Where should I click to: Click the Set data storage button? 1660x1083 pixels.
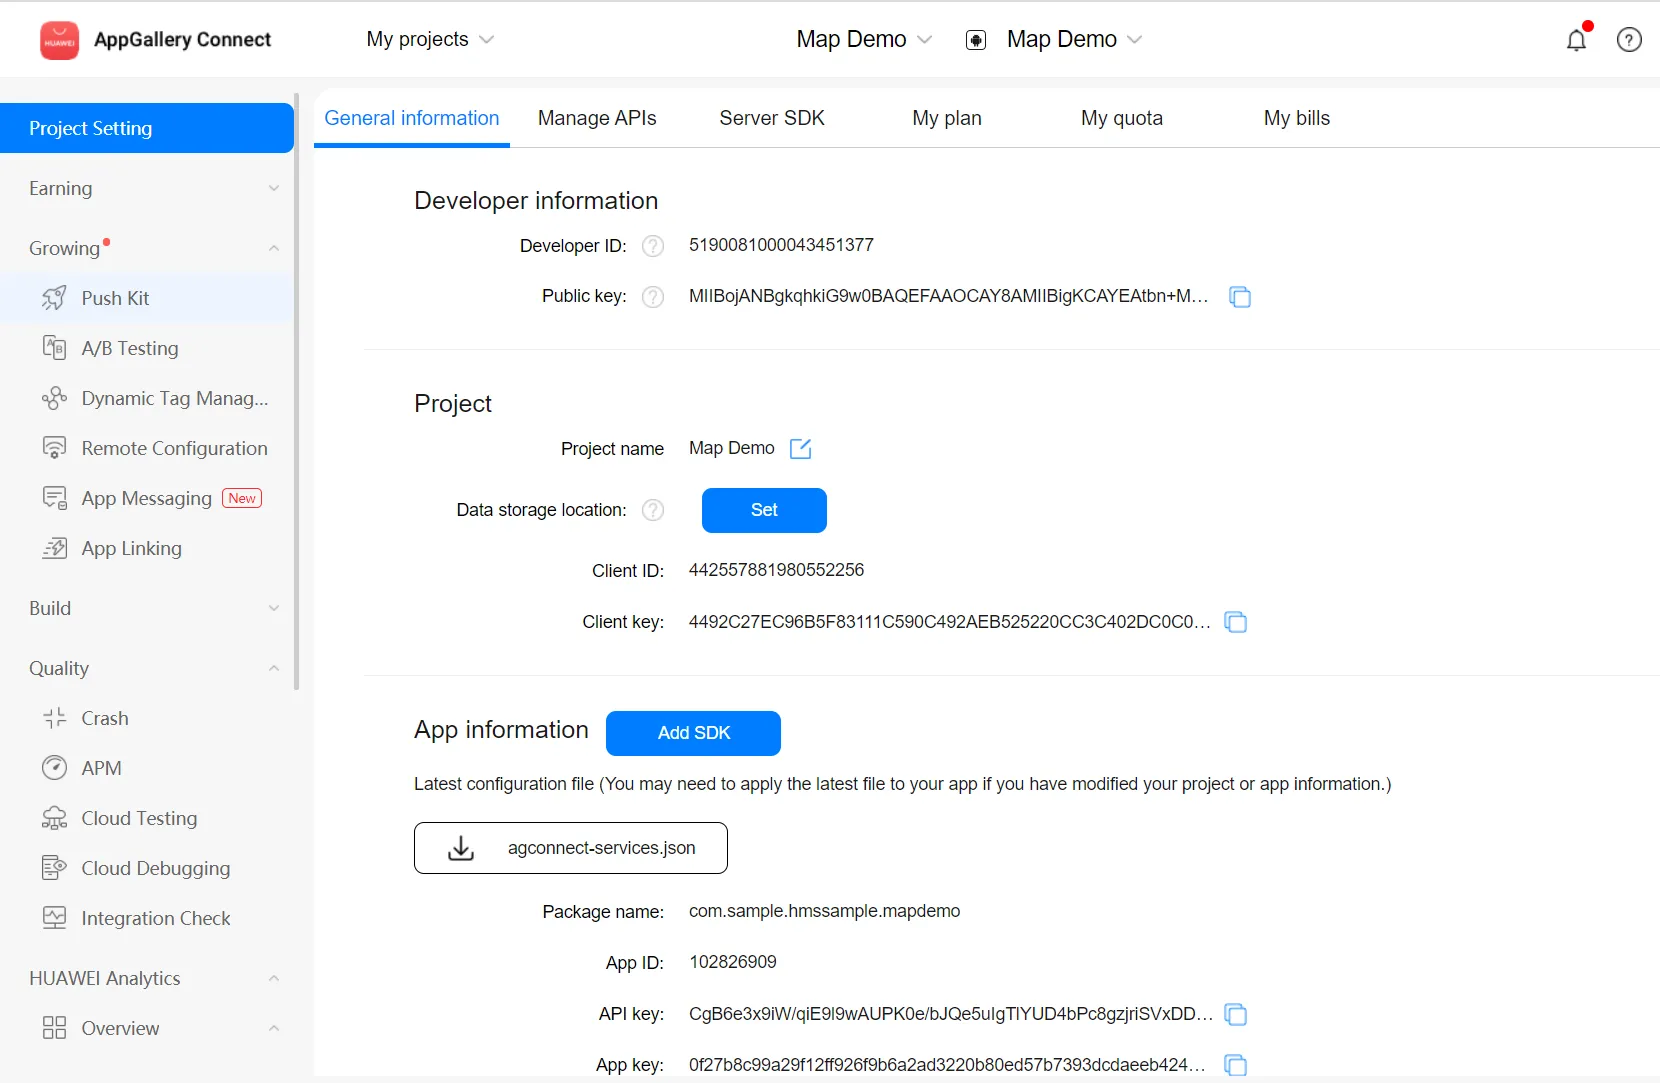click(764, 510)
